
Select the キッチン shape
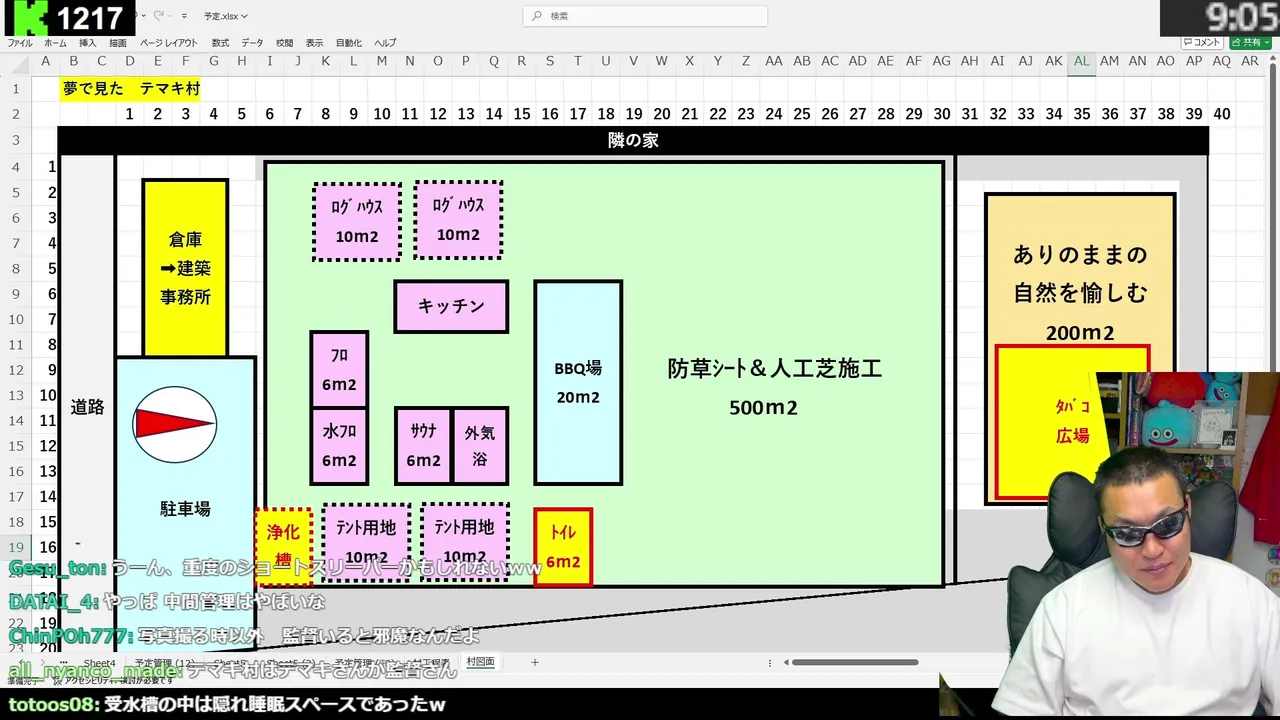pos(451,306)
